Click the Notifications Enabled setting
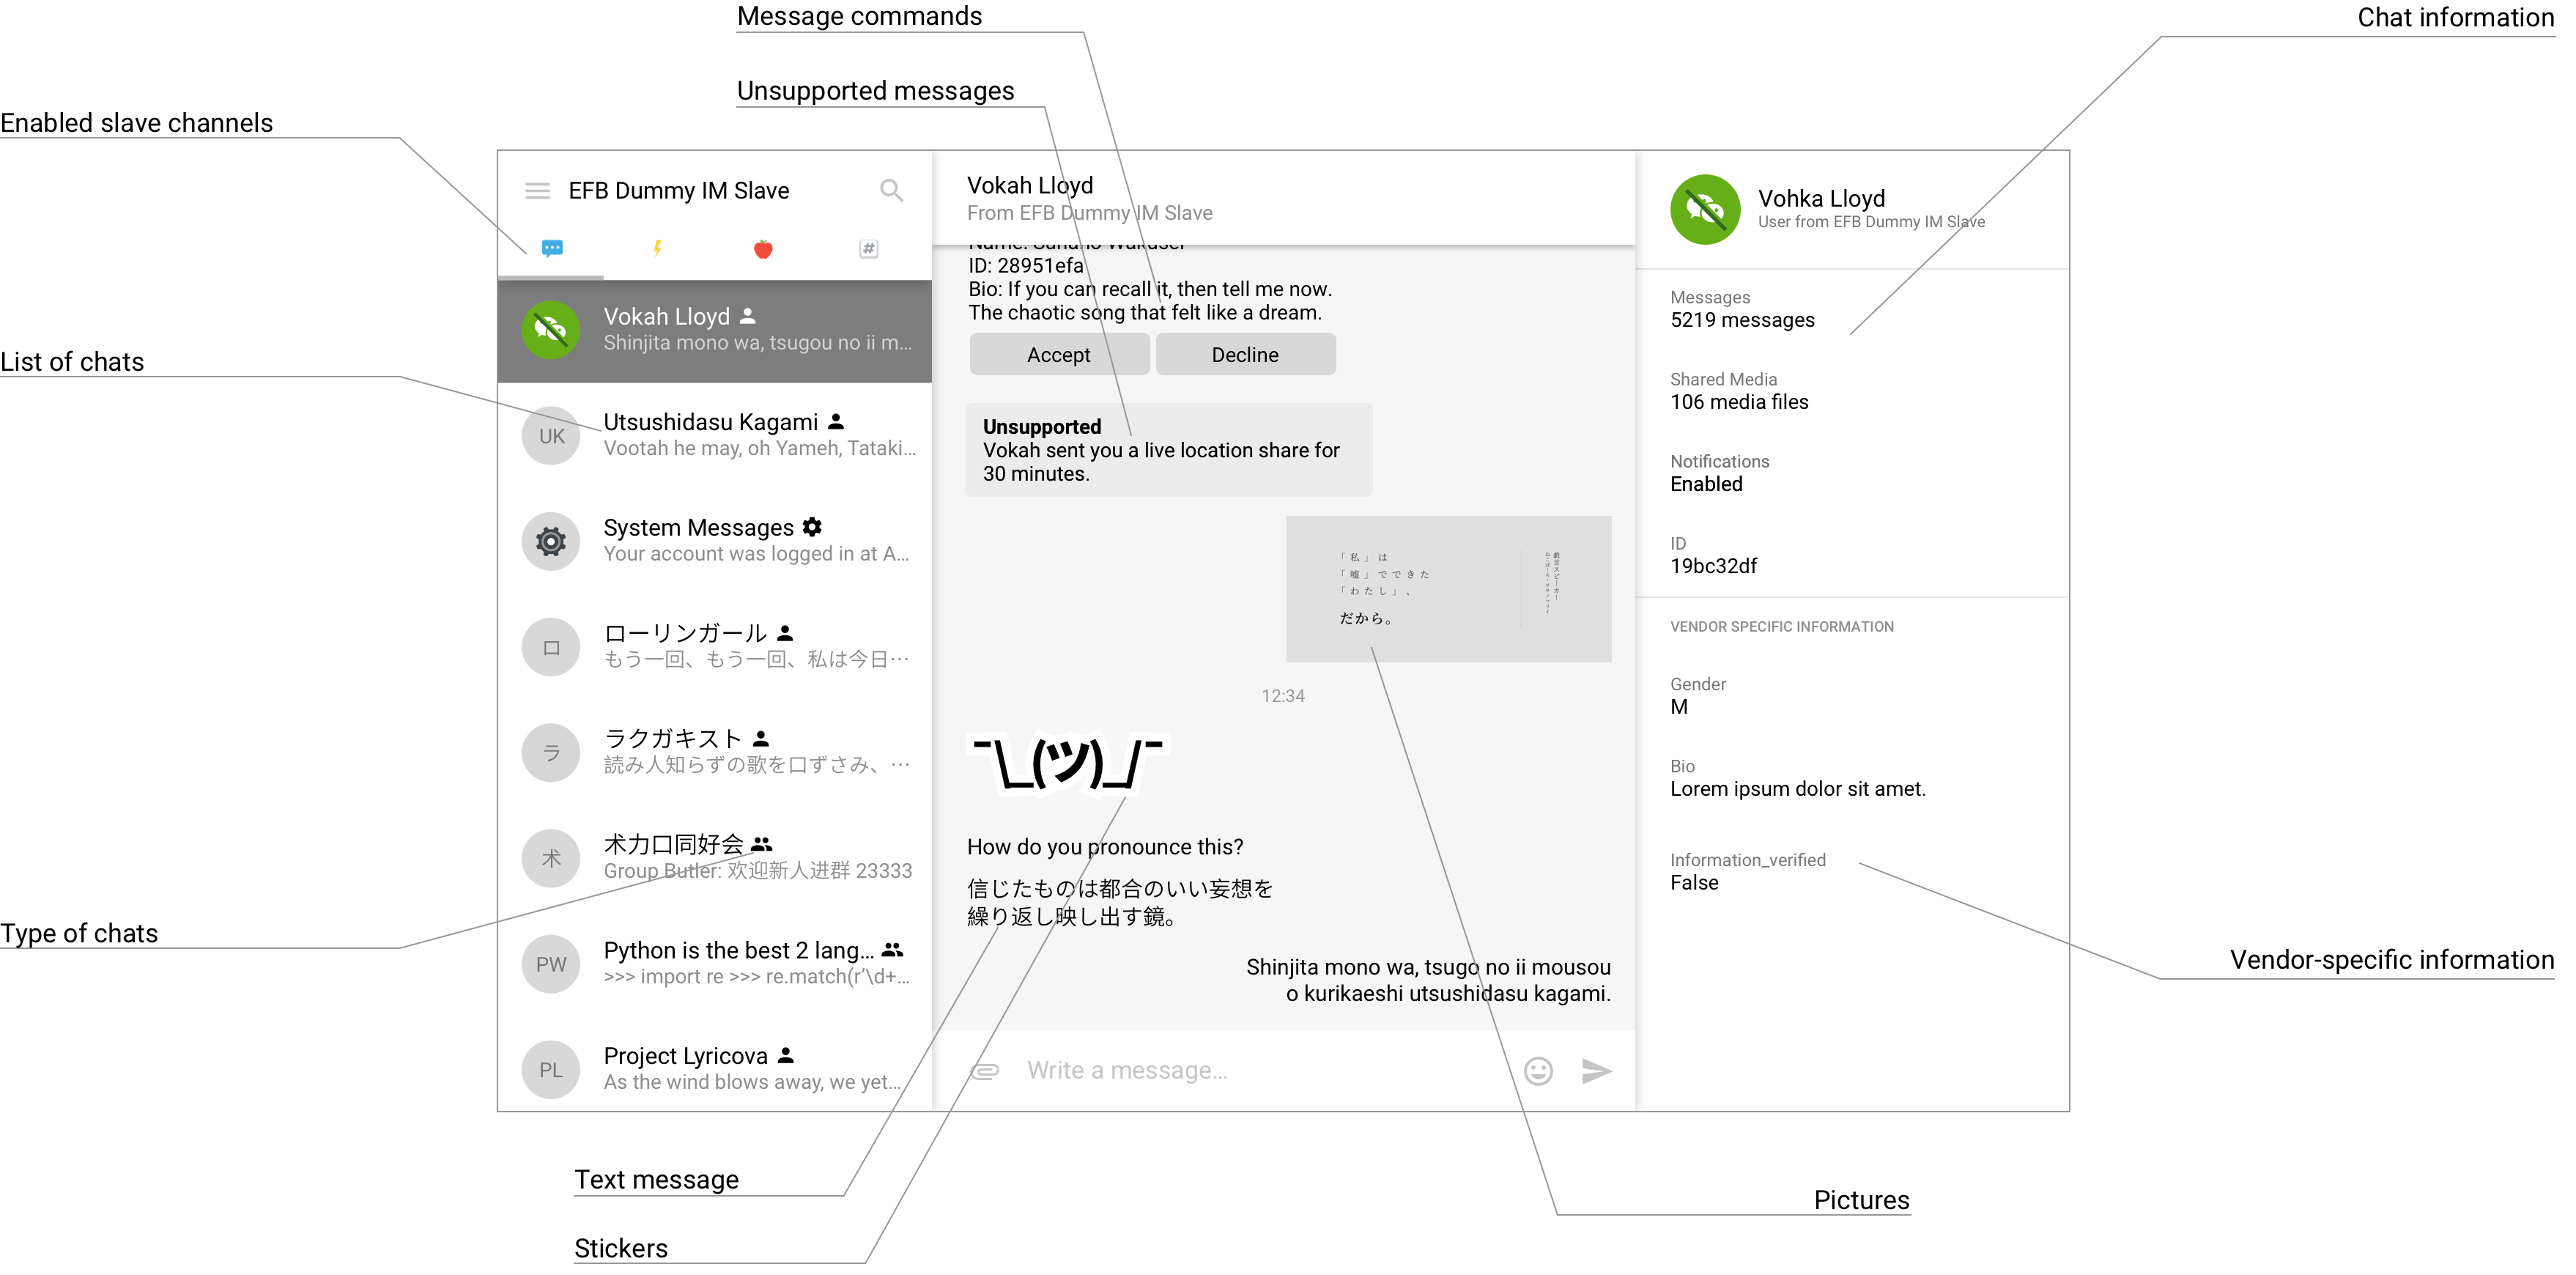 [x=1720, y=473]
